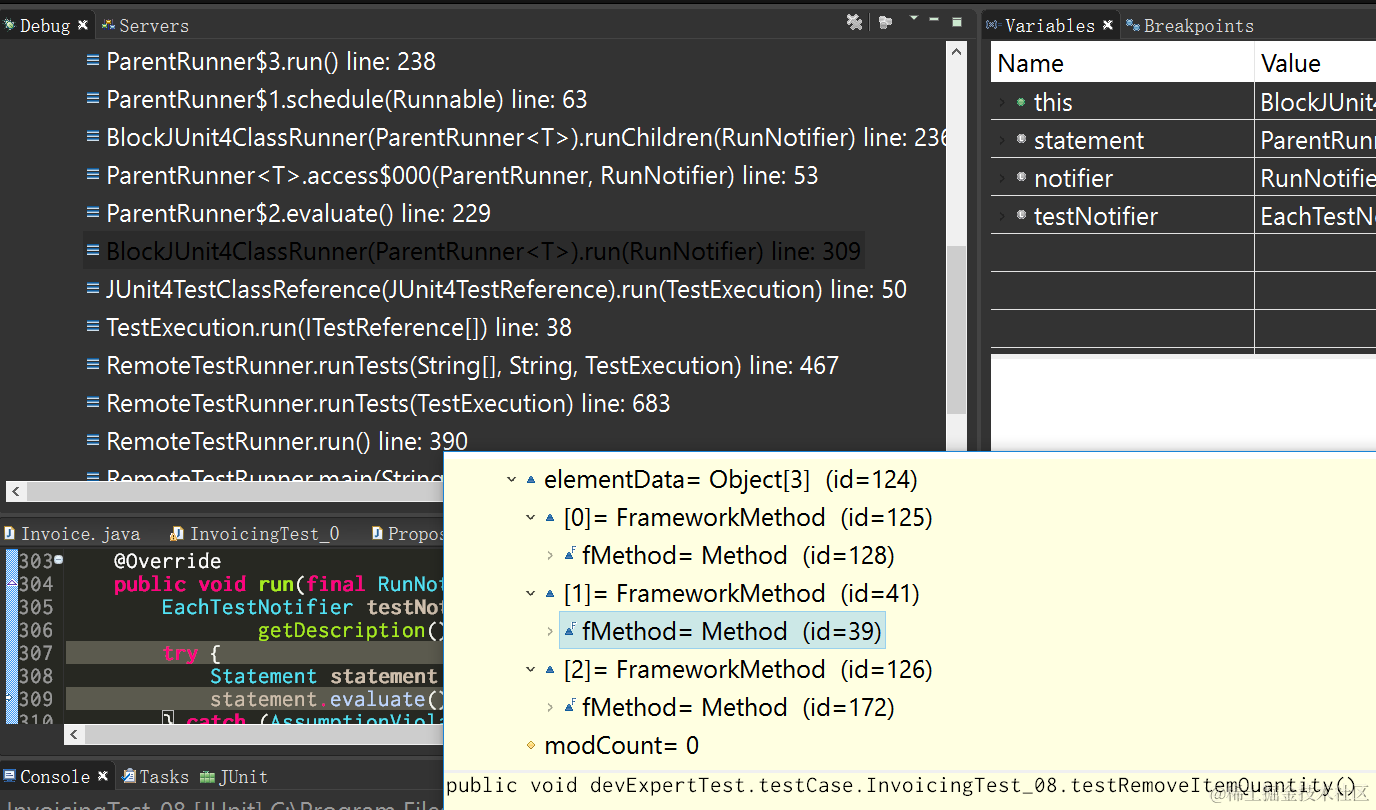The width and height of the screenshot is (1376, 810).
Task: Close the Debug tab with its X
Action: pyautogui.click(x=83, y=25)
